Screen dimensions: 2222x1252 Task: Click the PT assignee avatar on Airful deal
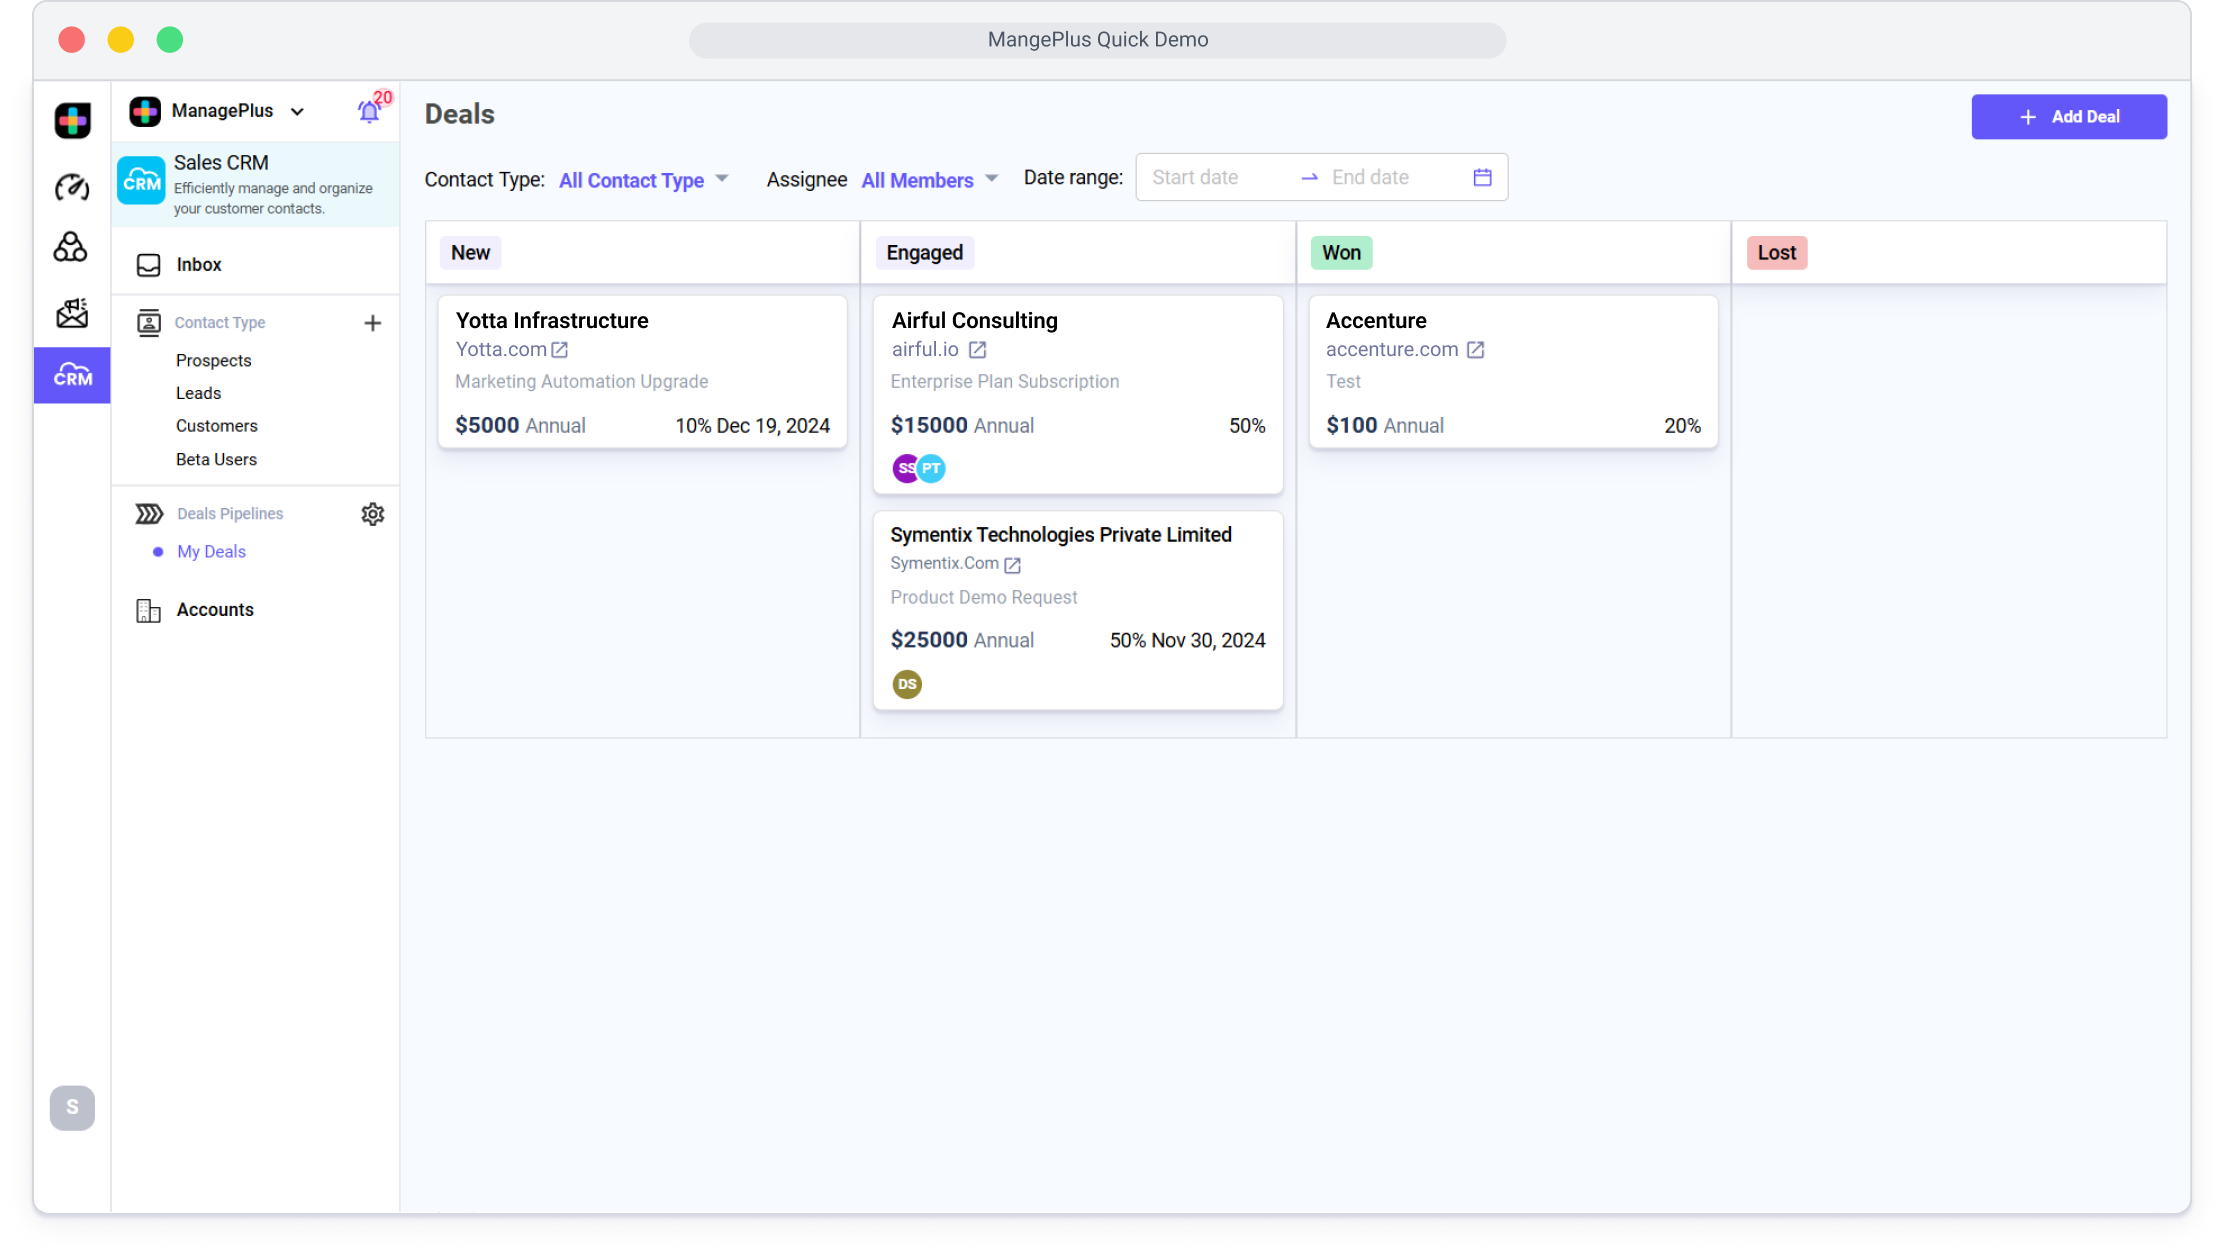click(933, 468)
